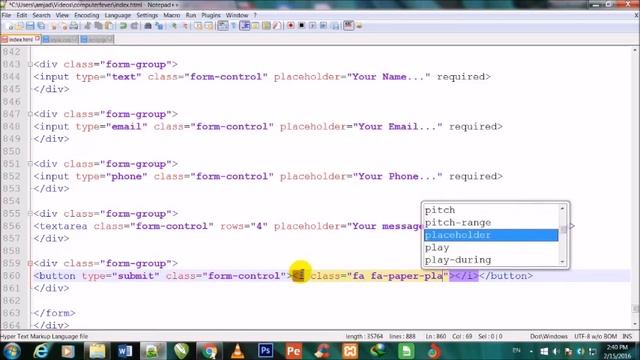The image size is (640, 360).
Task: Choose 'play-during' in the autocomplete list
Action: point(491,260)
